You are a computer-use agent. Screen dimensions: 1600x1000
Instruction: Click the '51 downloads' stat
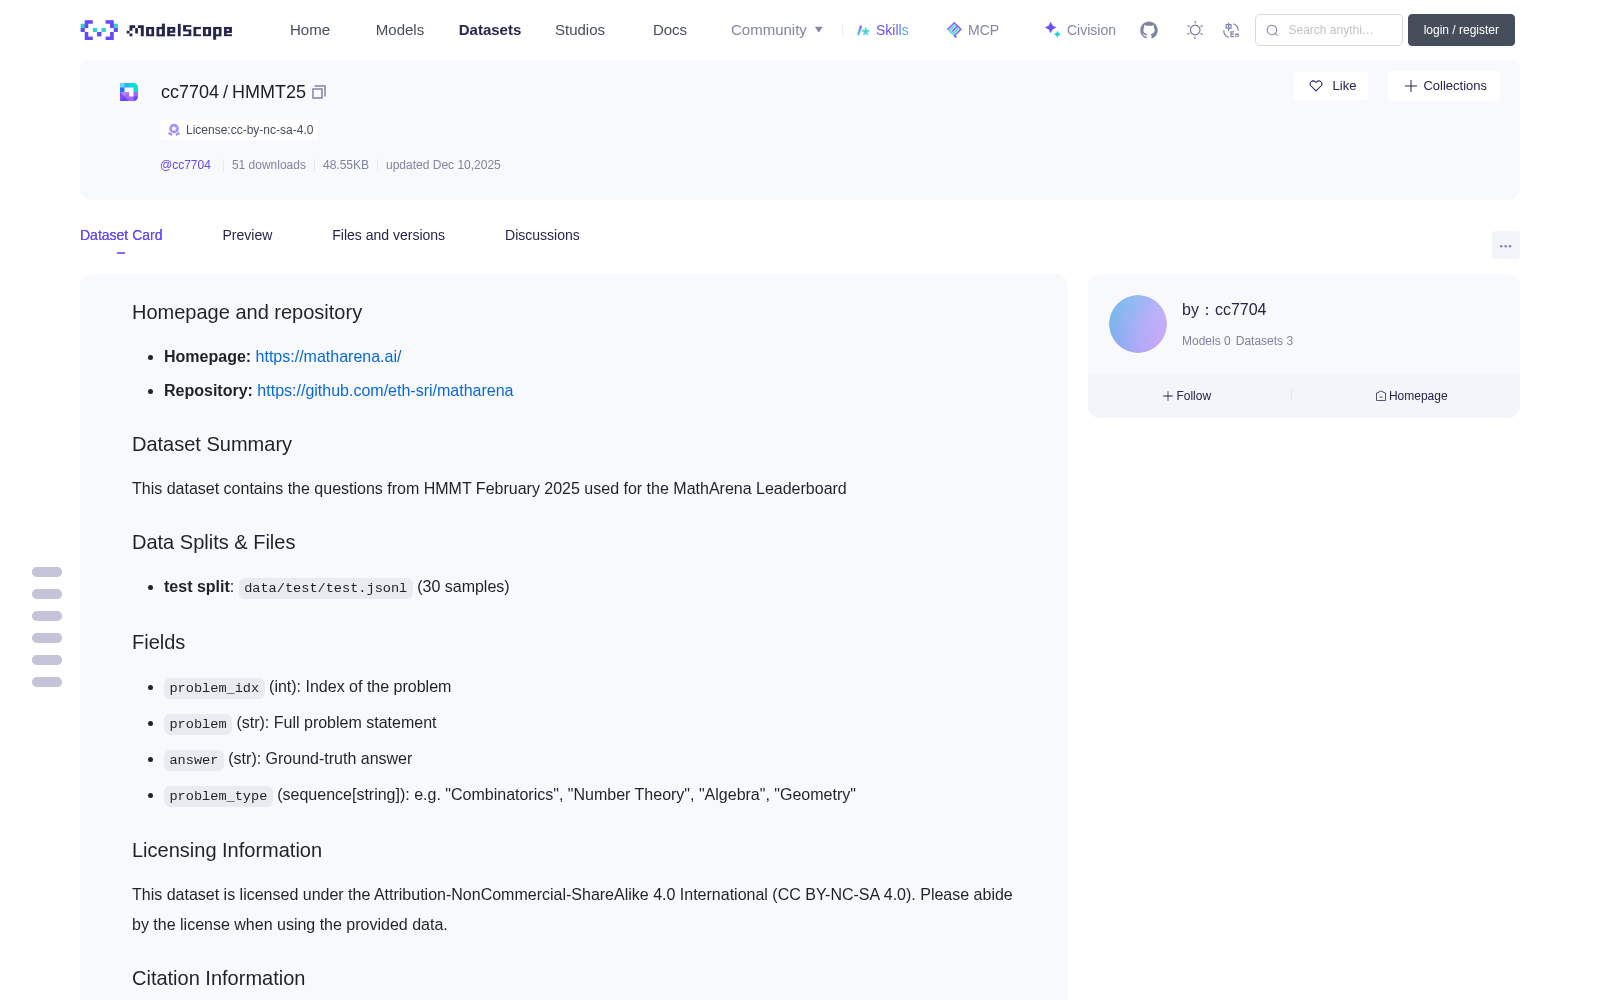(x=269, y=165)
